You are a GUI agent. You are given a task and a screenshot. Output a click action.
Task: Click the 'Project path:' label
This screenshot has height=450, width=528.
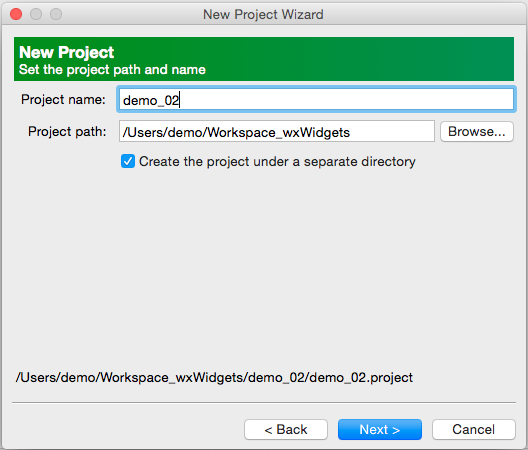[67, 131]
